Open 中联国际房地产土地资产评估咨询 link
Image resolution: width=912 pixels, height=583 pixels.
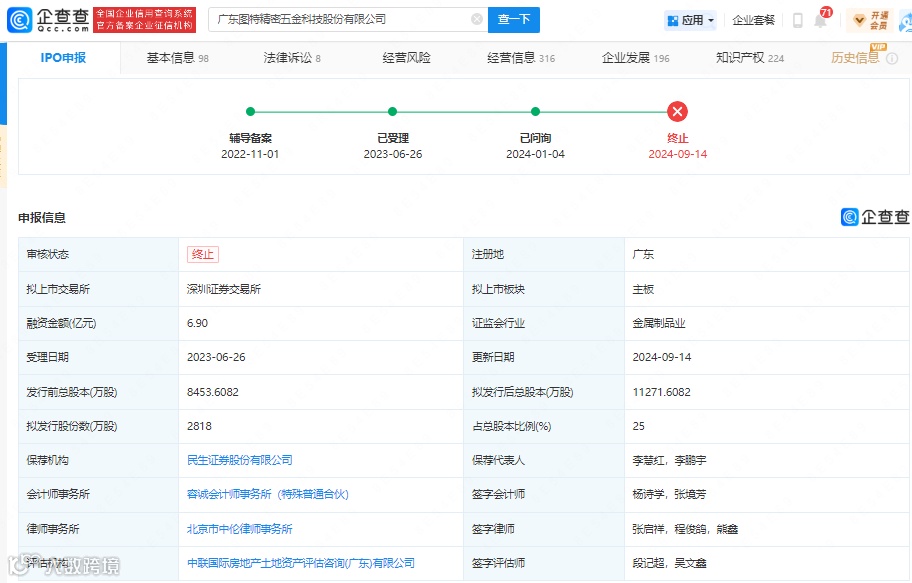point(301,563)
